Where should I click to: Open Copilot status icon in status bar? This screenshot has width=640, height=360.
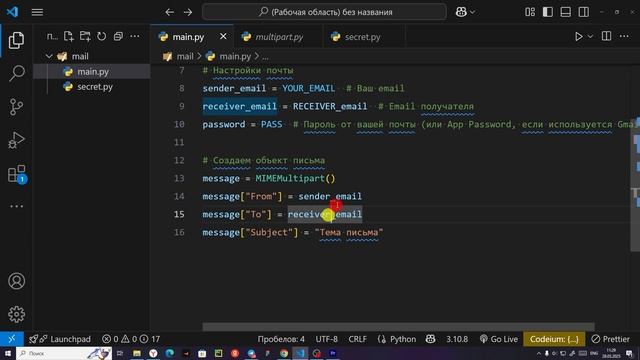[x=430, y=339]
